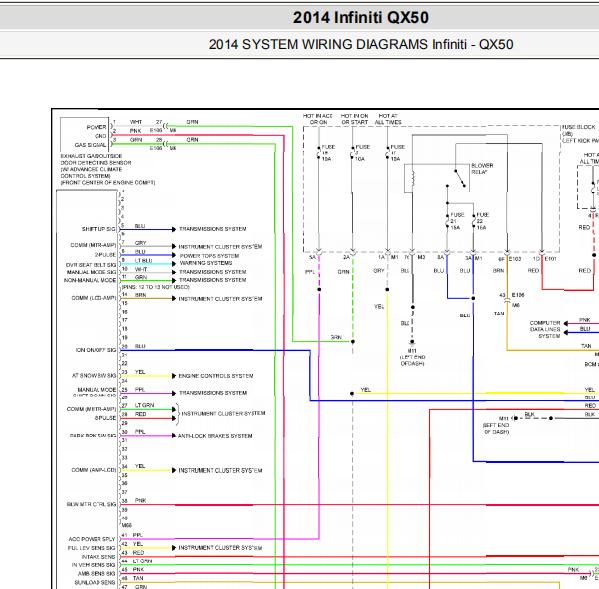Click the "SUNLOAD SENS" label
The image size is (599, 589).
(94, 582)
